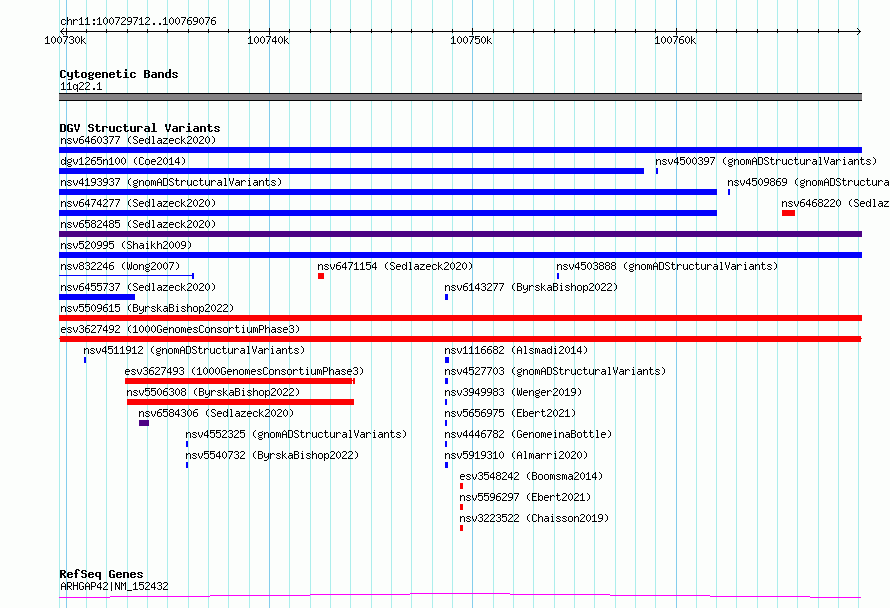The width and height of the screenshot is (890, 608).
Task: Open the nsv4503888 gnomAD label
Action: [x=667, y=266]
